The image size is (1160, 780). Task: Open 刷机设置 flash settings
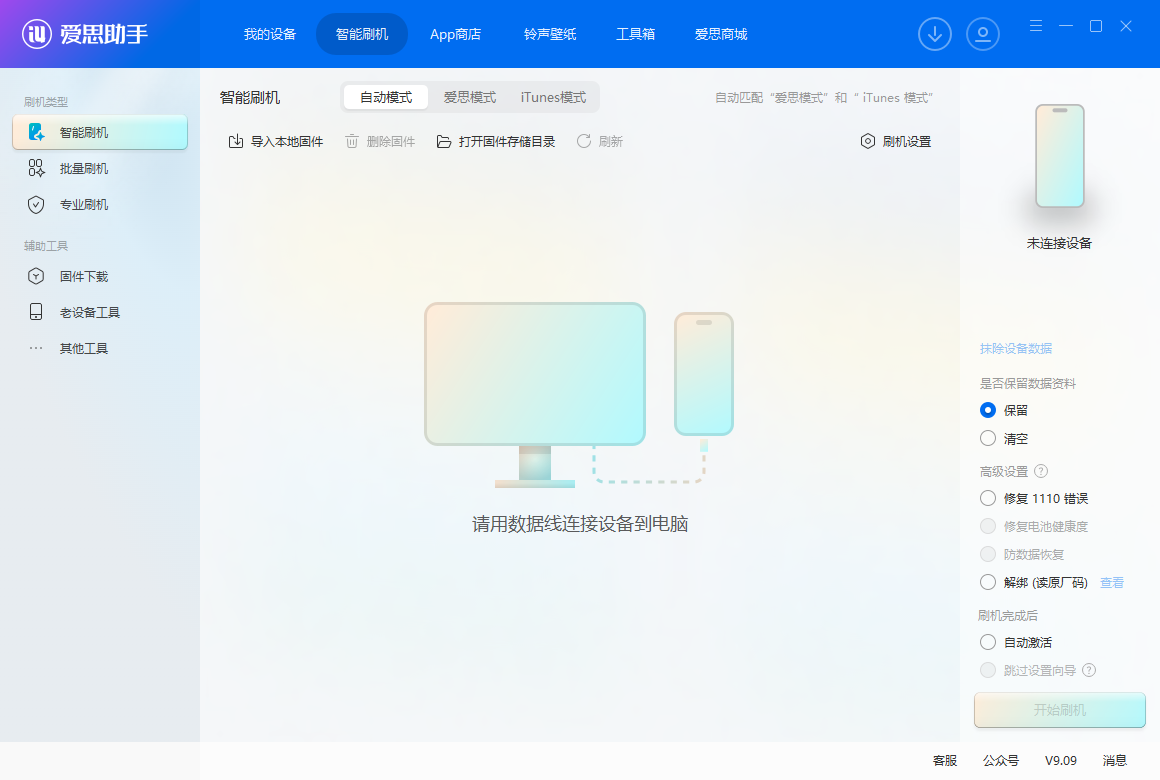click(894, 141)
